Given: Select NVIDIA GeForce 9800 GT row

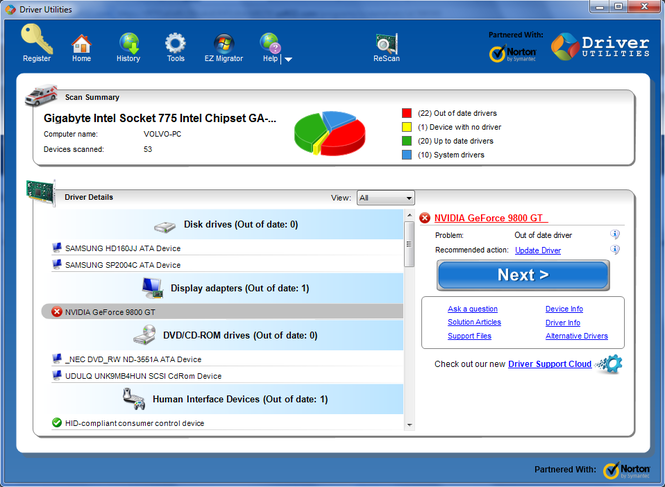Looking at the screenshot, I should point(222,312).
